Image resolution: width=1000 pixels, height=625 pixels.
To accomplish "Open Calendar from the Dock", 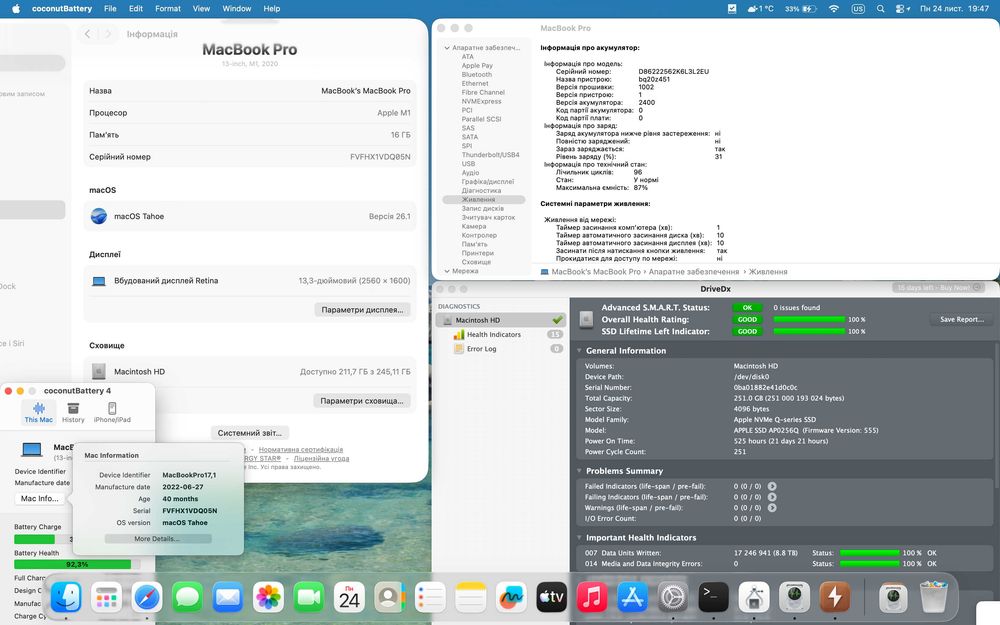I will pos(349,598).
